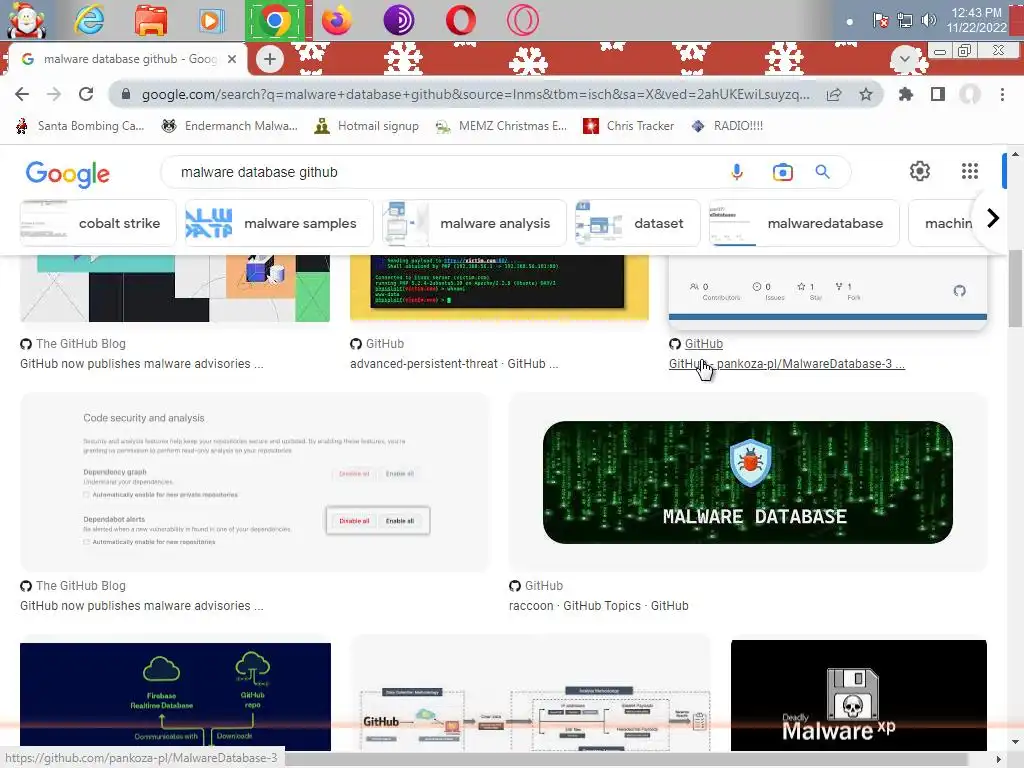The width and height of the screenshot is (1024, 768).
Task: Select the malware database github tab
Action: coord(127,59)
